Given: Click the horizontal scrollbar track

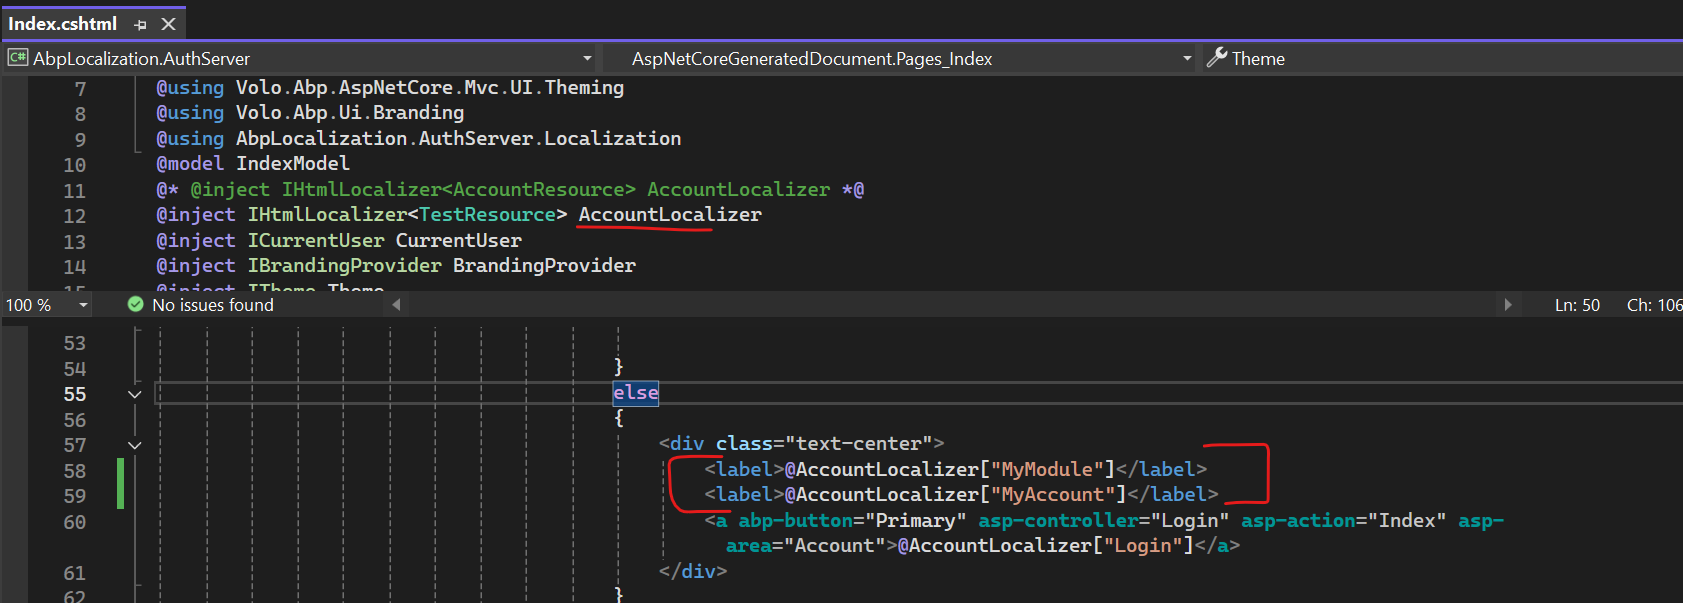Looking at the screenshot, I should pyautogui.click(x=950, y=305).
